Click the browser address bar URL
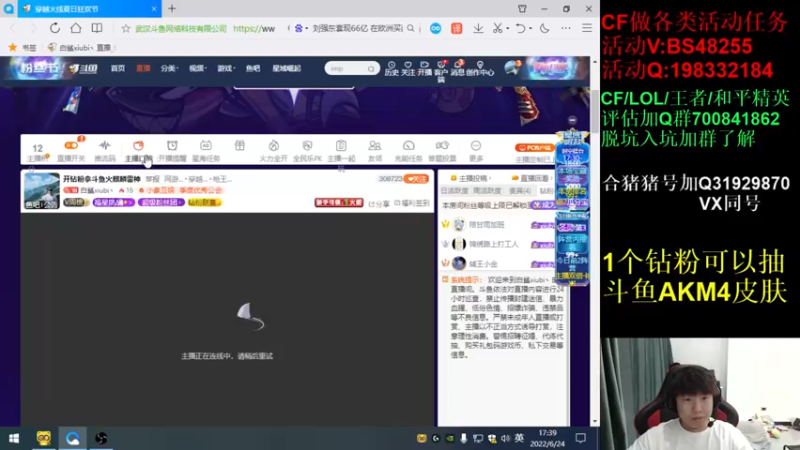This screenshot has height=450, width=800. (x=254, y=29)
